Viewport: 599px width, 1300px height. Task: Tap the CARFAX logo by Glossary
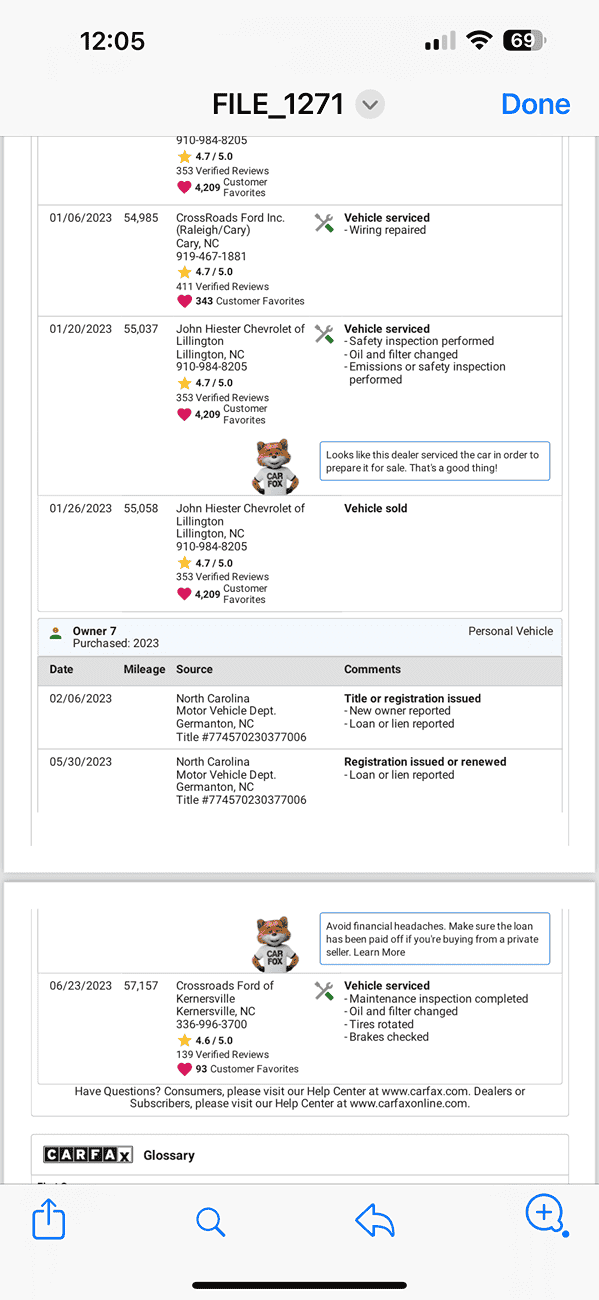pyautogui.click(x=88, y=1155)
